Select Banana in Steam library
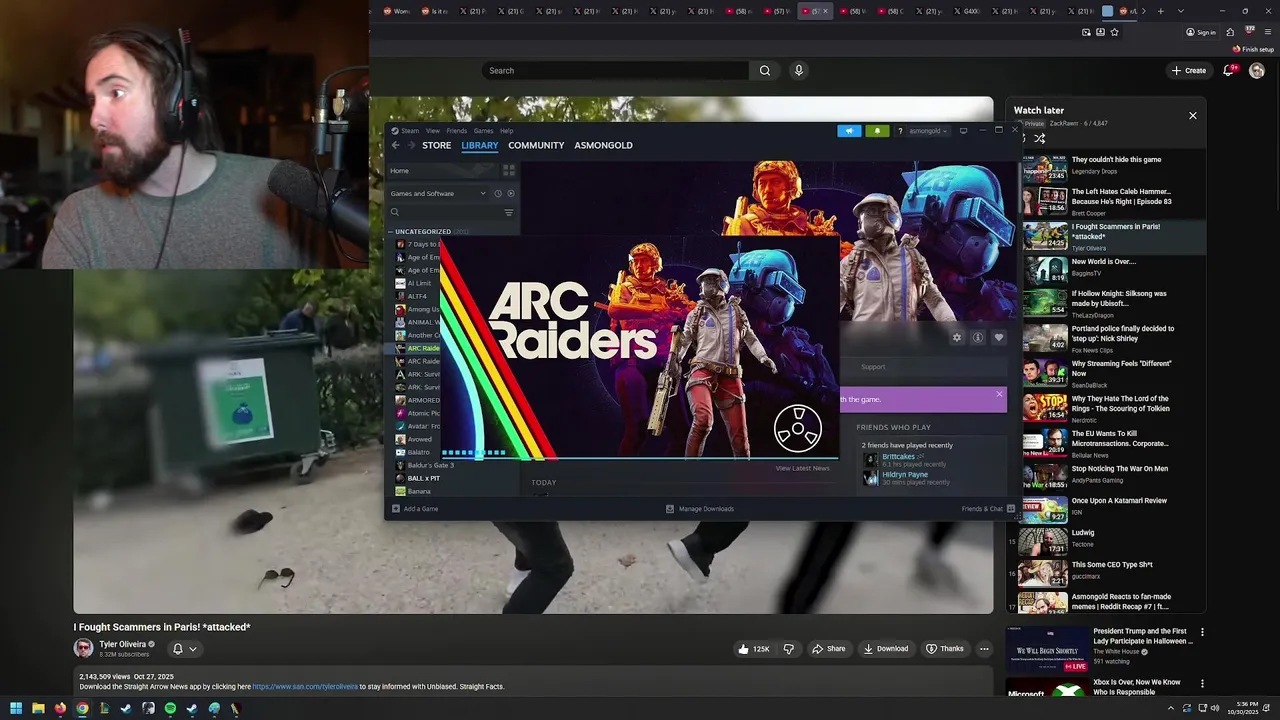The width and height of the screenshot is (1280, 720). point(418,491)
